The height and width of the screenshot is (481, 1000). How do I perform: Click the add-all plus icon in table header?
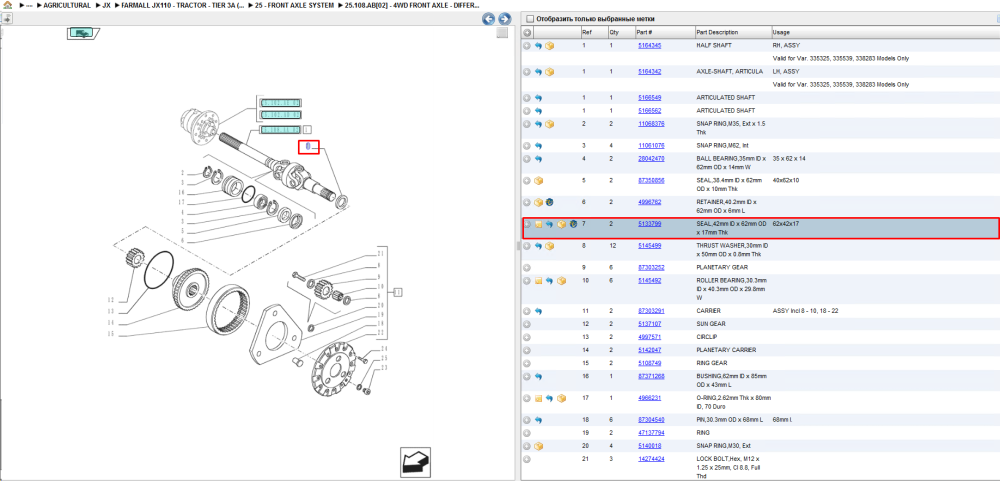point(527,33)
